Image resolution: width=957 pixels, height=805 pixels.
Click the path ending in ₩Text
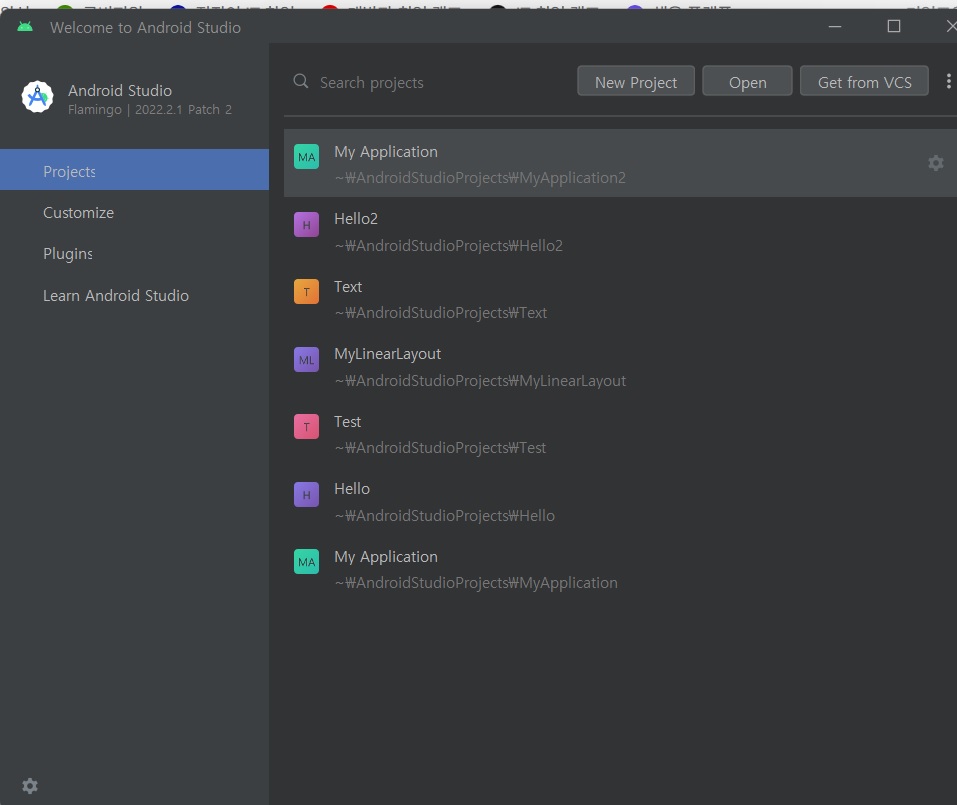(x=441, y=313)
